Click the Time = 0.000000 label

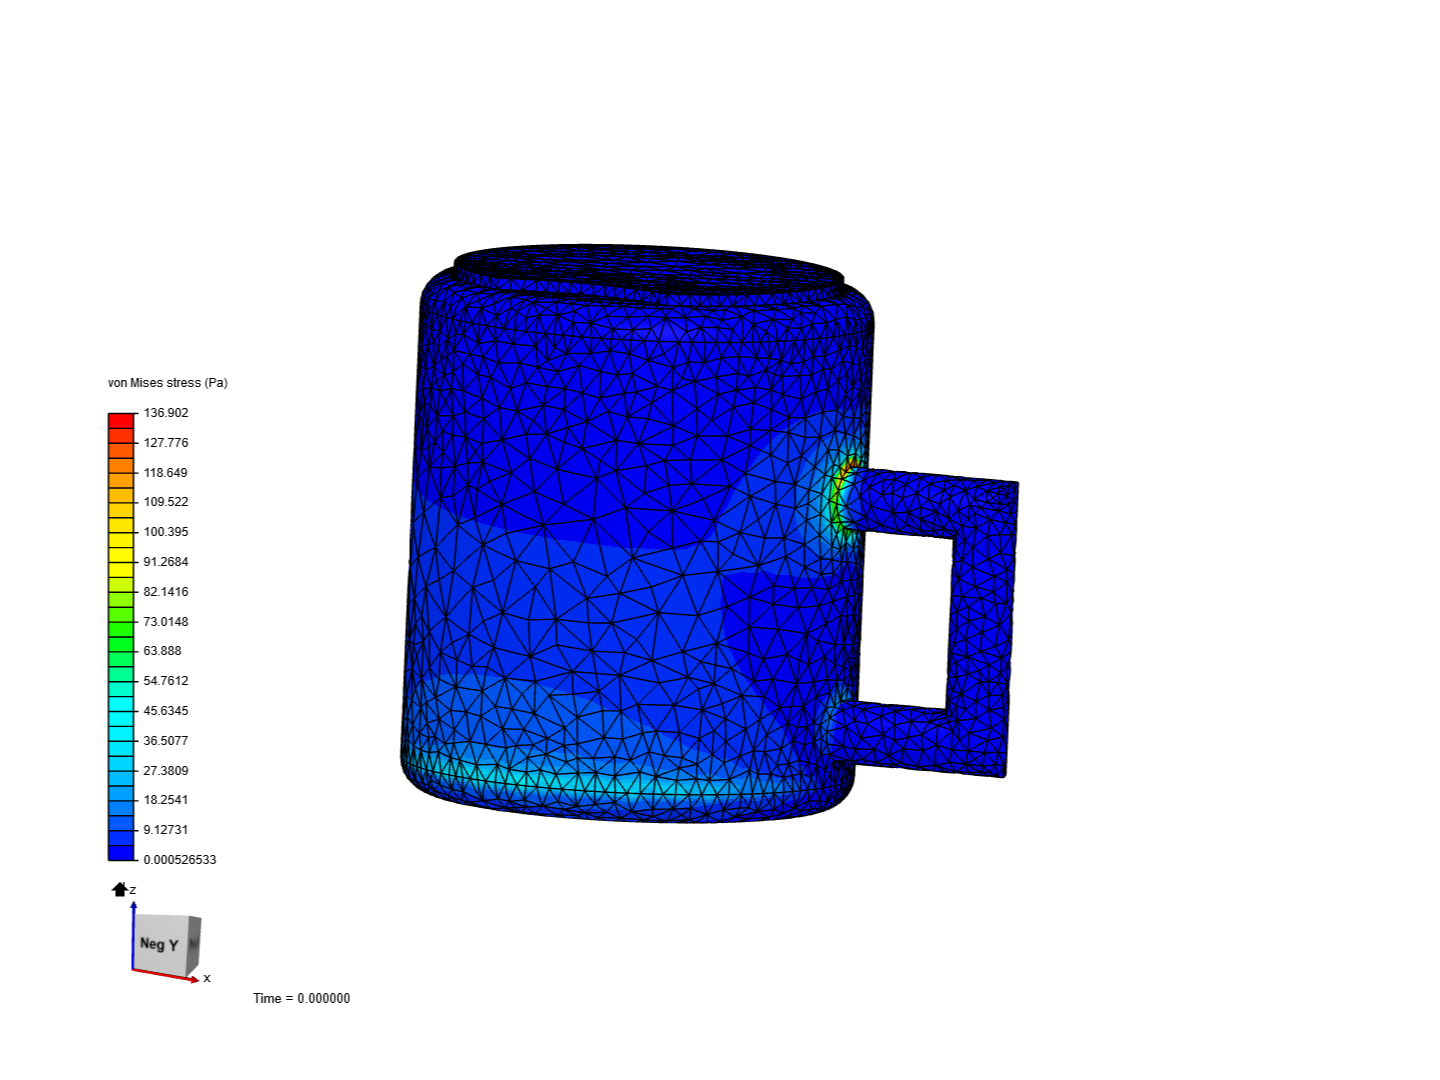pyautogui.click(x=302, y=998)
